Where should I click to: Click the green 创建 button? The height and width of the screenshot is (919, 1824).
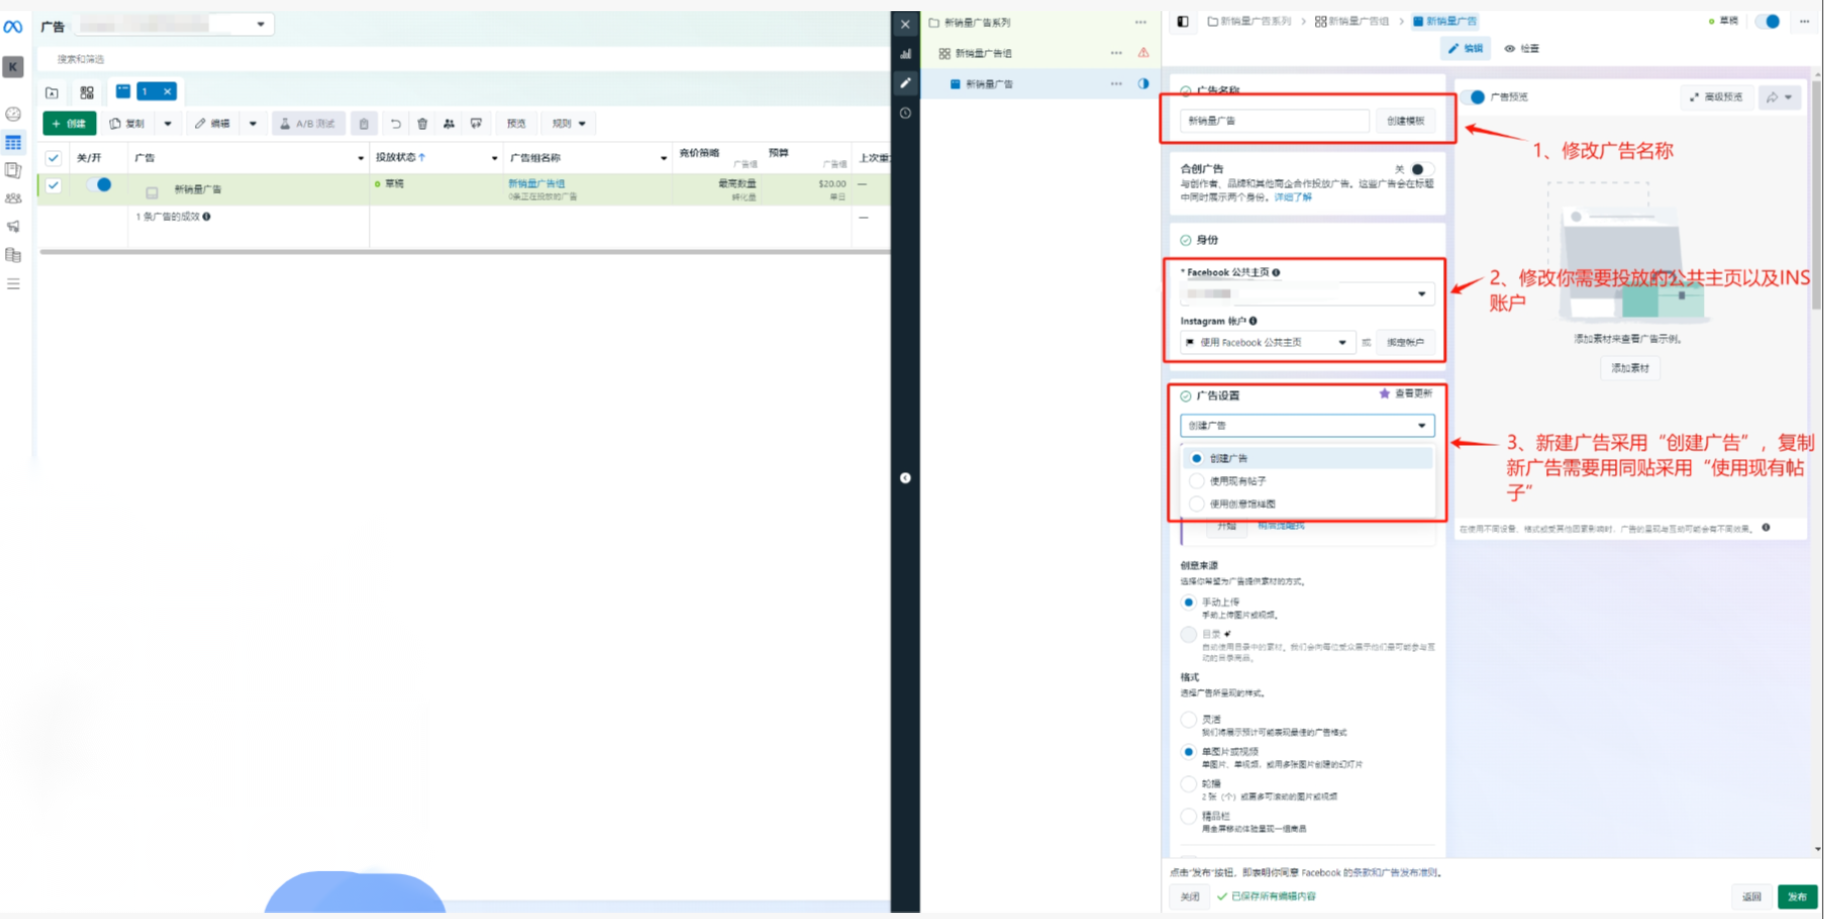click(x=70, y=124)
